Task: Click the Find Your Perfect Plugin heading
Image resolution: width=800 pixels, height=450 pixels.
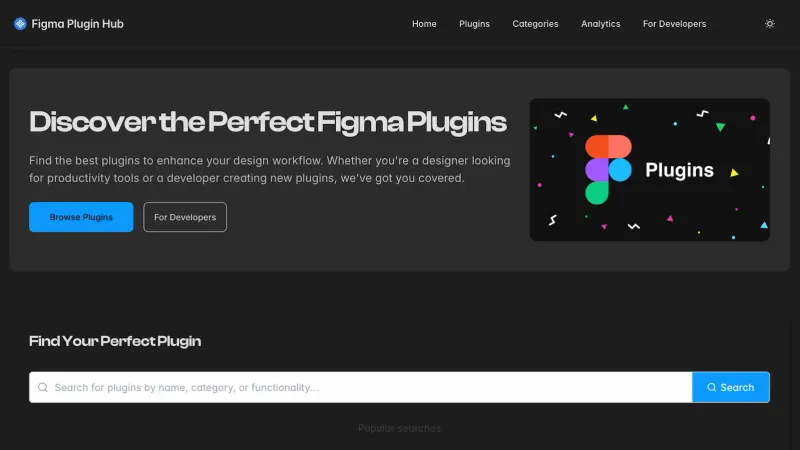Action: tap(115, 341)
